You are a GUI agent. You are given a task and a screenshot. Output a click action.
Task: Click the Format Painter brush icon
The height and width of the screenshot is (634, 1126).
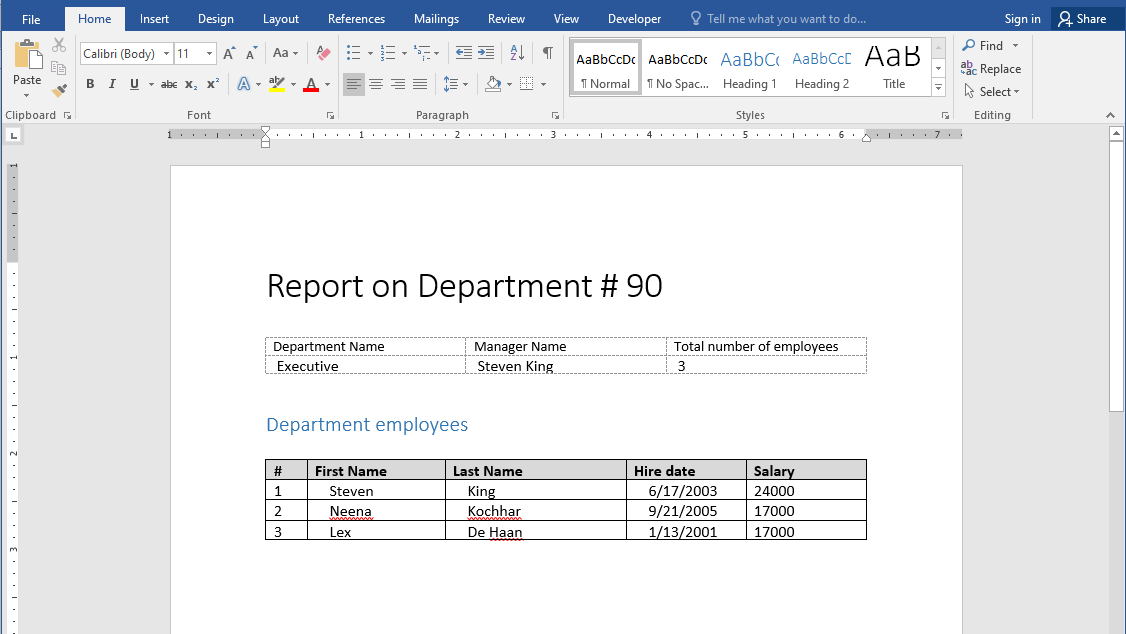pos(59,90)
